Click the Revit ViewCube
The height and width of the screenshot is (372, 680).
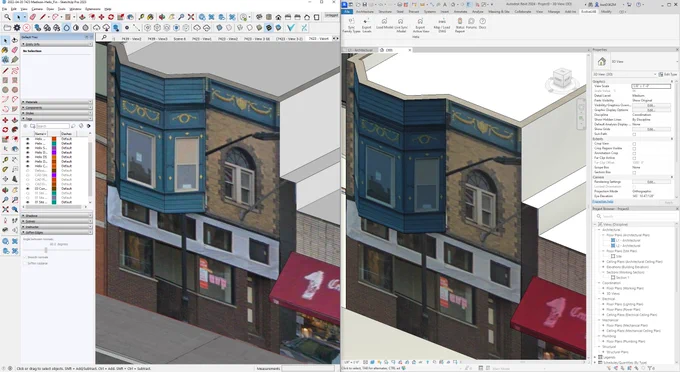click(561, 80)
